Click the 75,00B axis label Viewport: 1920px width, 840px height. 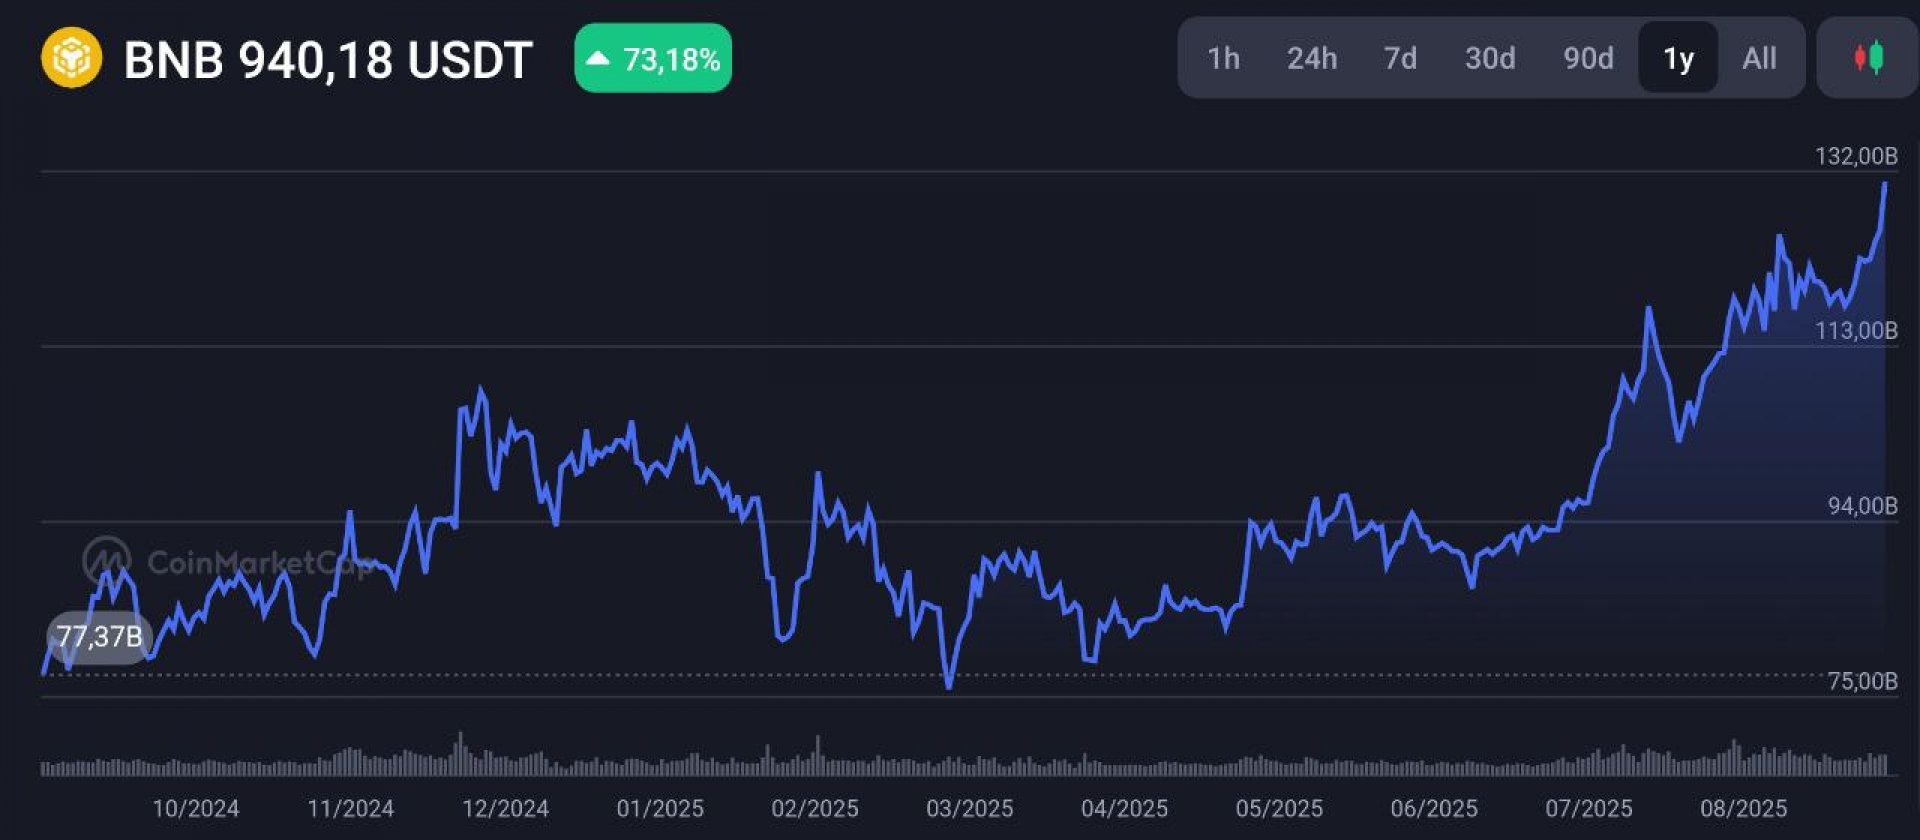coord(1862,681)
